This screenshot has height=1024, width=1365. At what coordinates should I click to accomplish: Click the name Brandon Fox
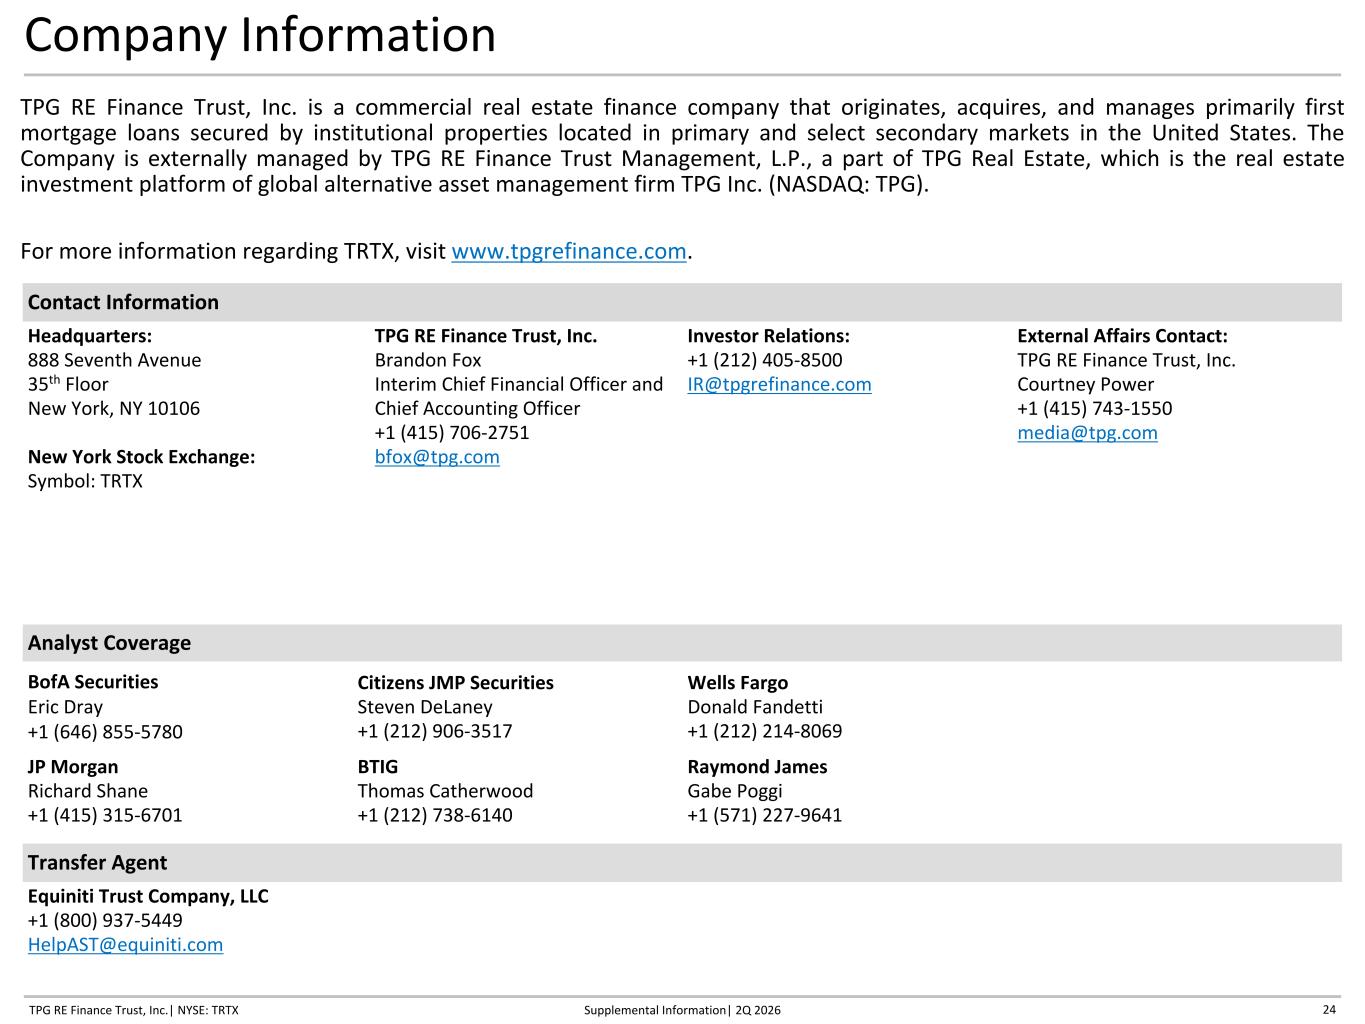click(x=428, y=360)
